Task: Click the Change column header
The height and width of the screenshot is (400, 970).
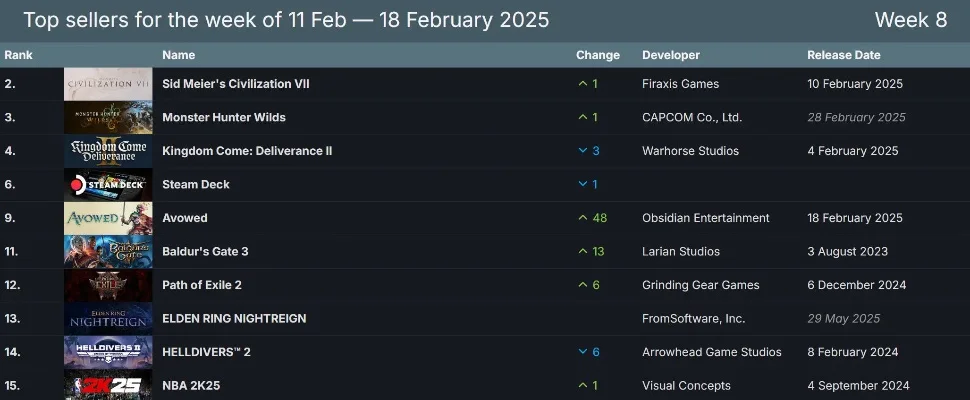Action: [x=598, y=55]
